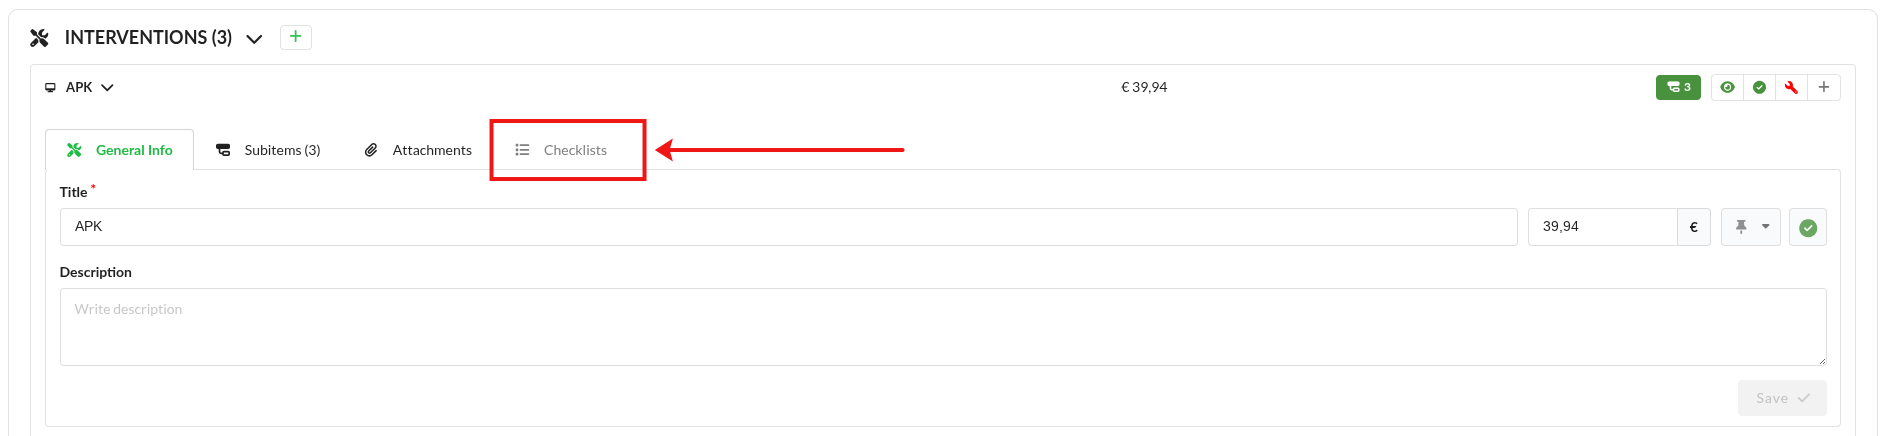Screen dimensions: 1887x436
Task: Click the price field showing 39,94
Action: [x=1602, y=227]
